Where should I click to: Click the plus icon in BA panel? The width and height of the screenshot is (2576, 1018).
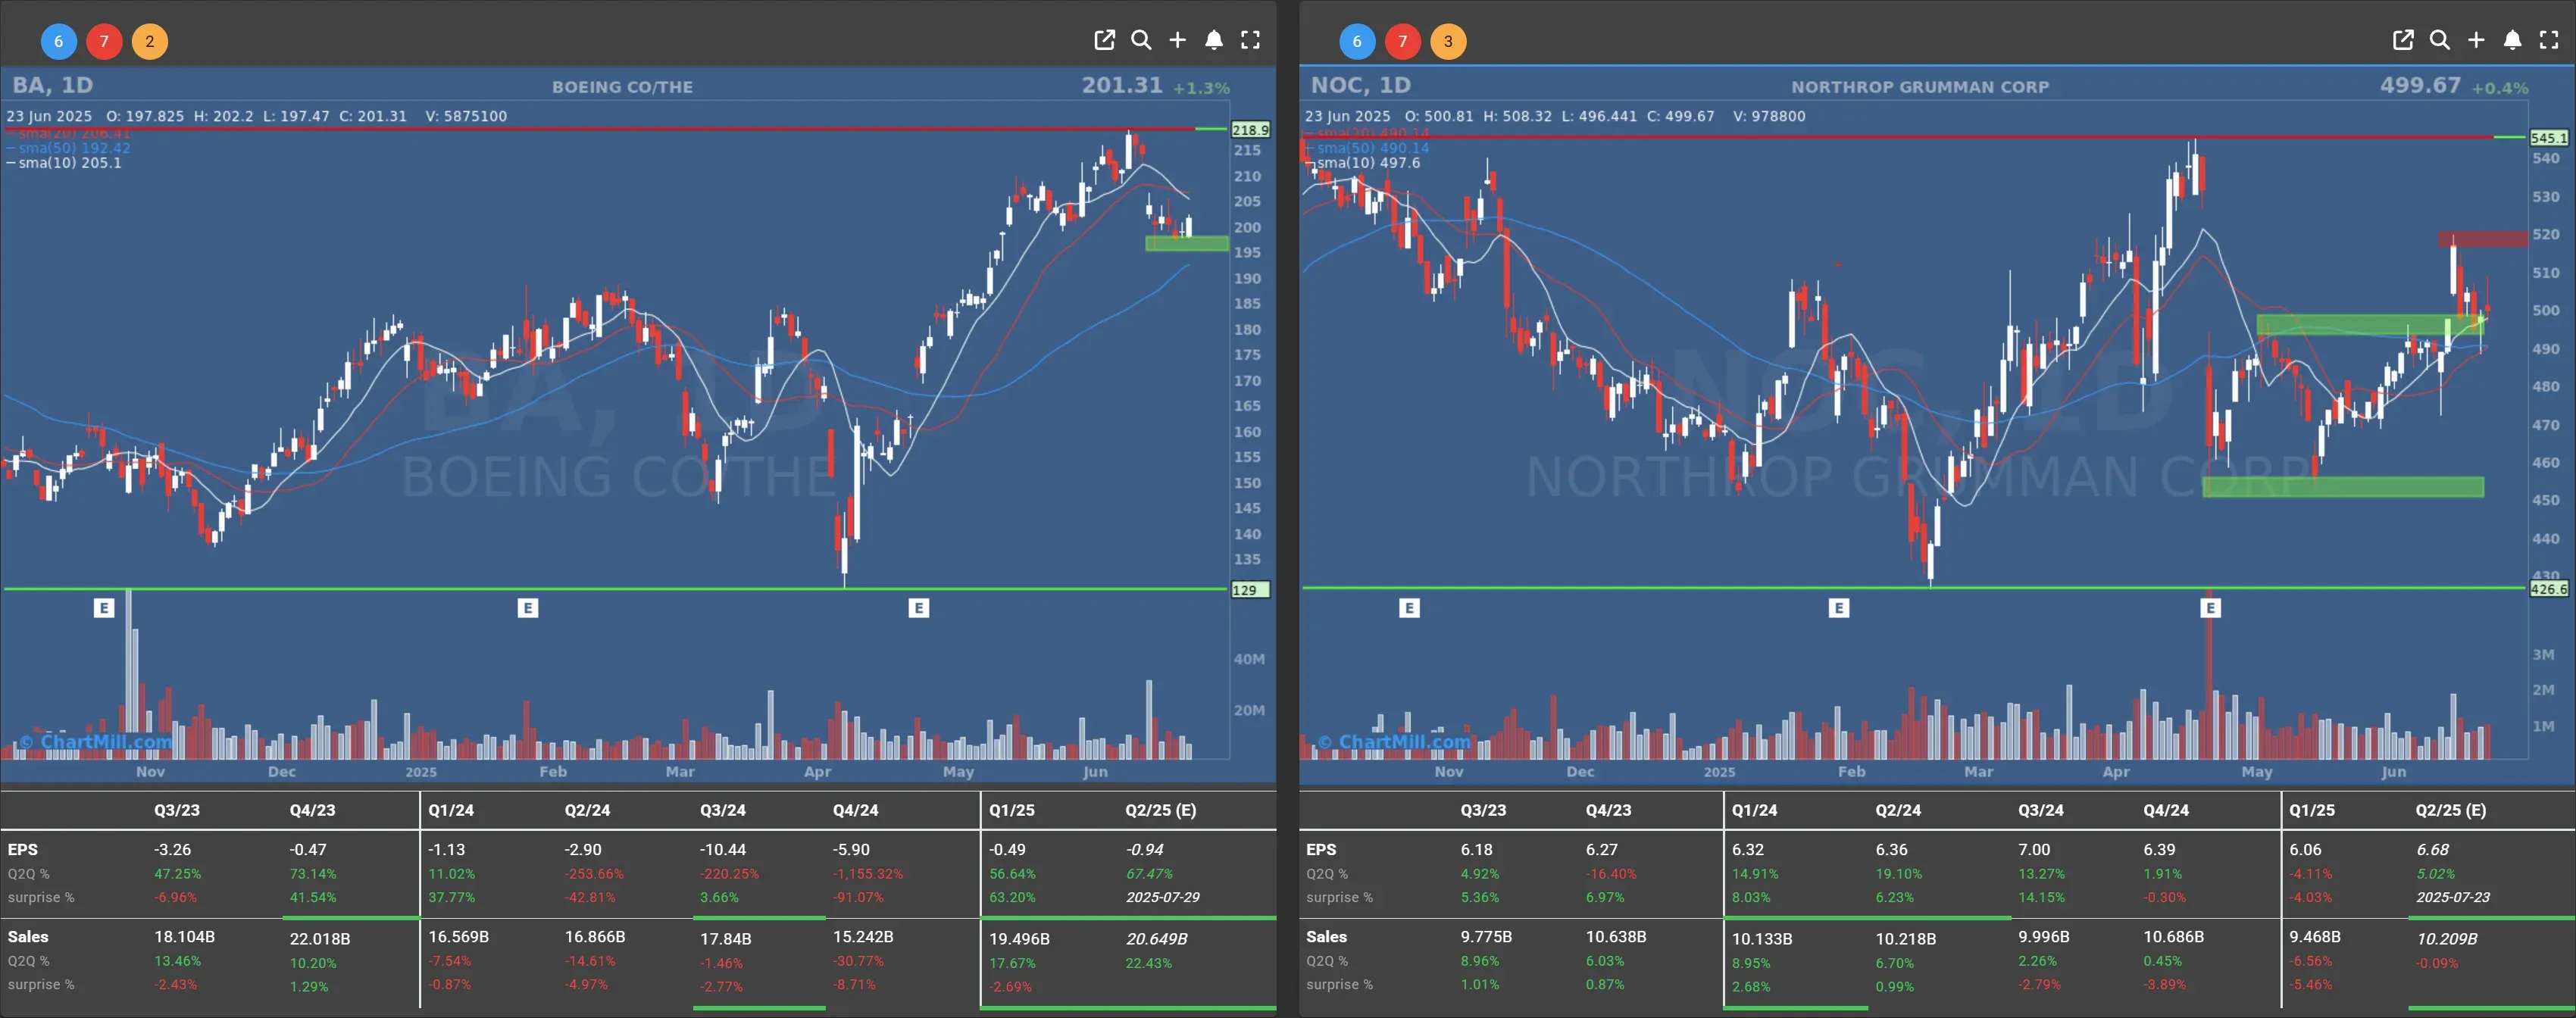click(1177, 40)
